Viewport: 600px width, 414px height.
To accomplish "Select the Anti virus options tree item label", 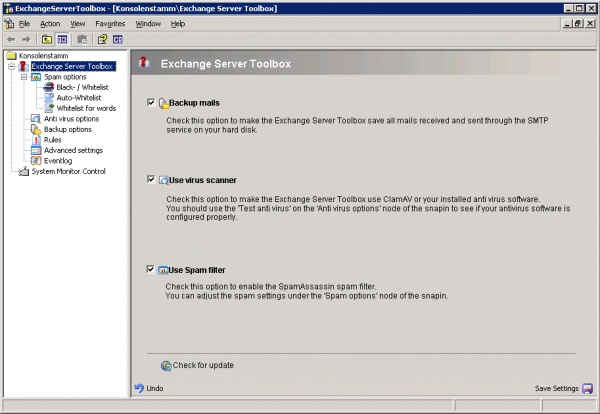I will point(72,119).
